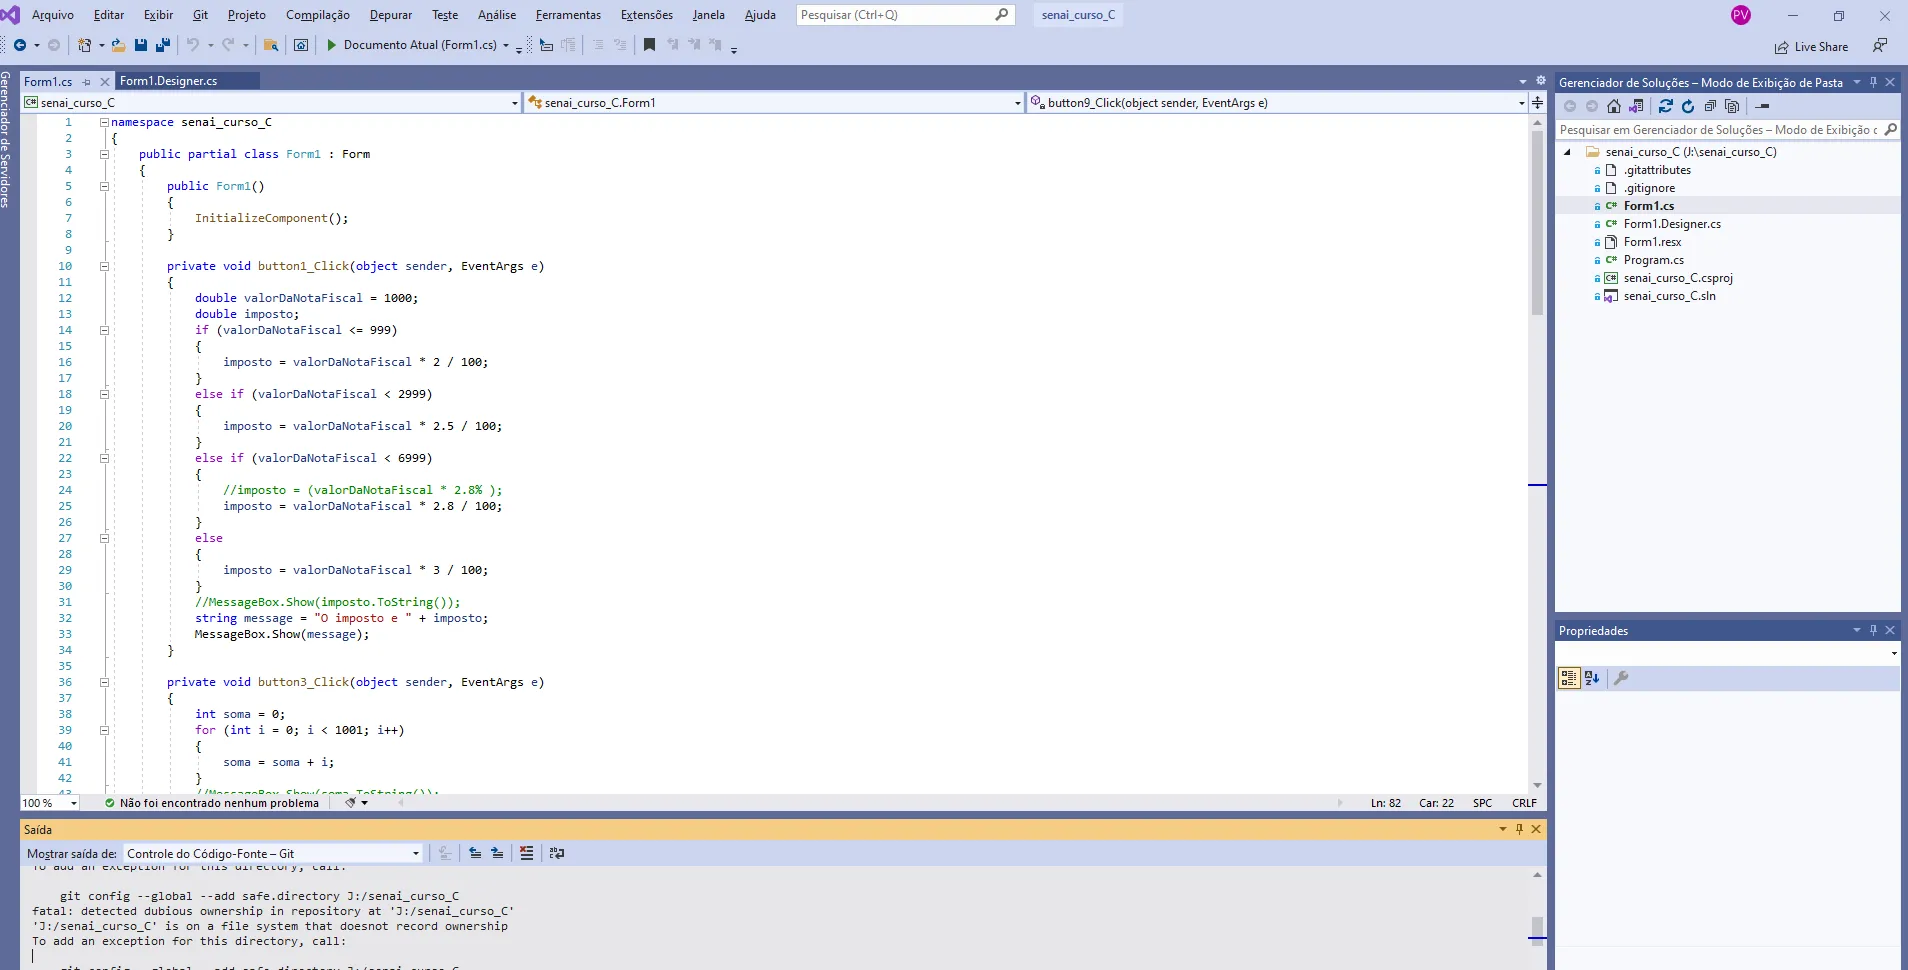Toggle word wrap in the Saída output
Screen dimensions: 1908x970
click(556, 853)
